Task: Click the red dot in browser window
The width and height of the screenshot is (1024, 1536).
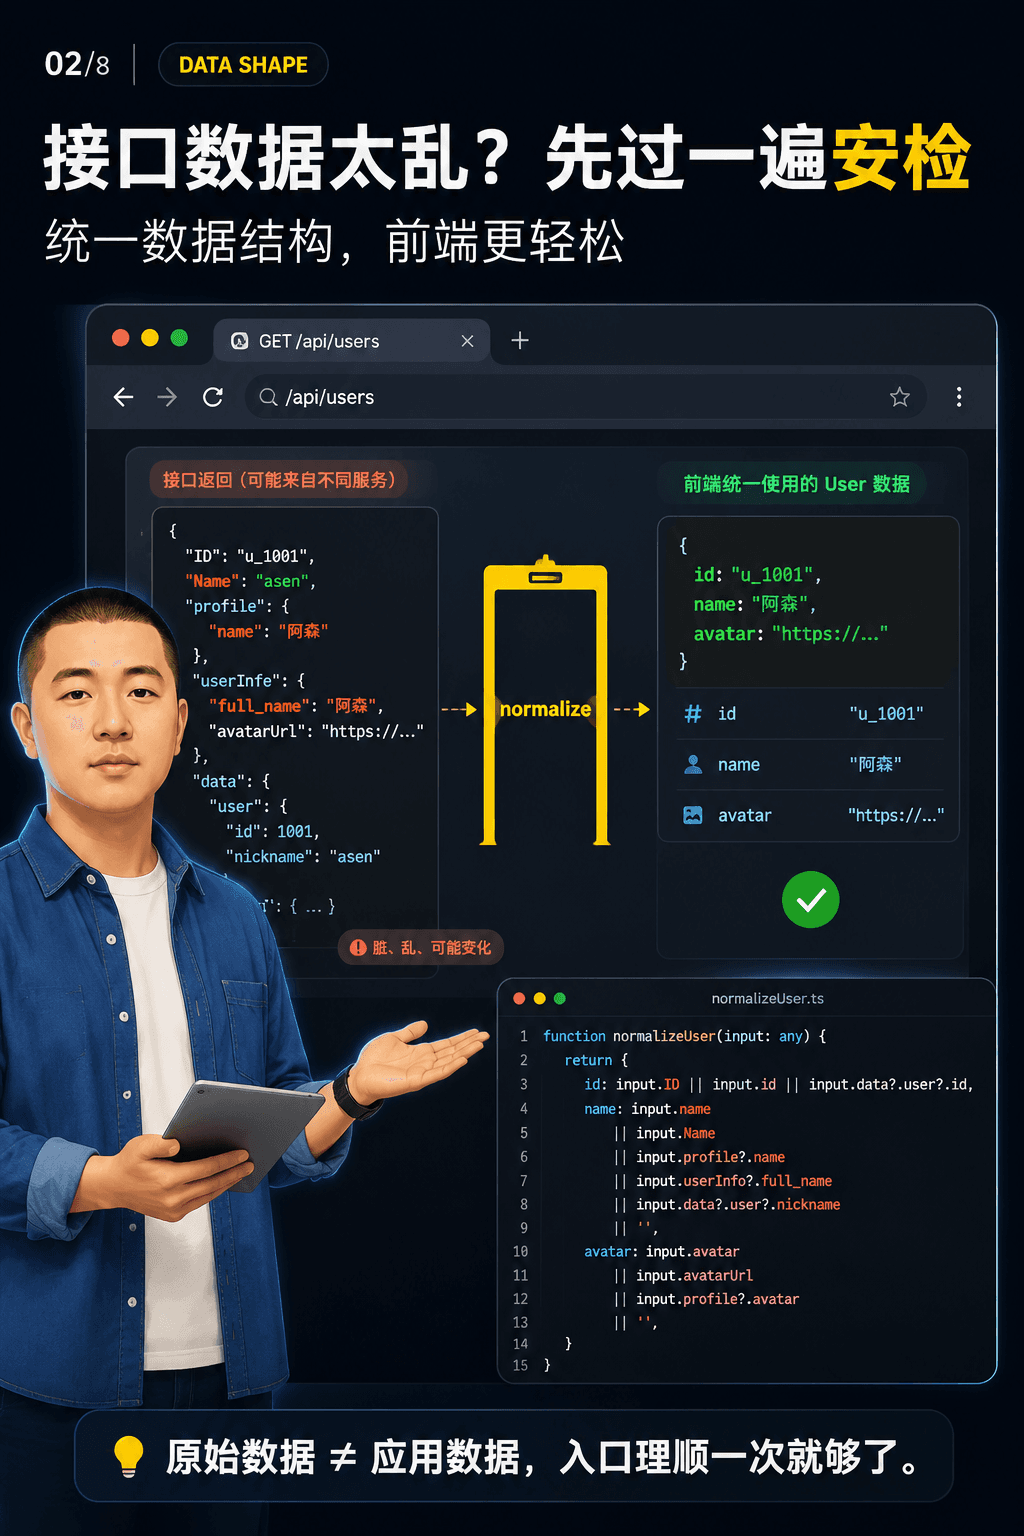Action: [x=121, y=338]
